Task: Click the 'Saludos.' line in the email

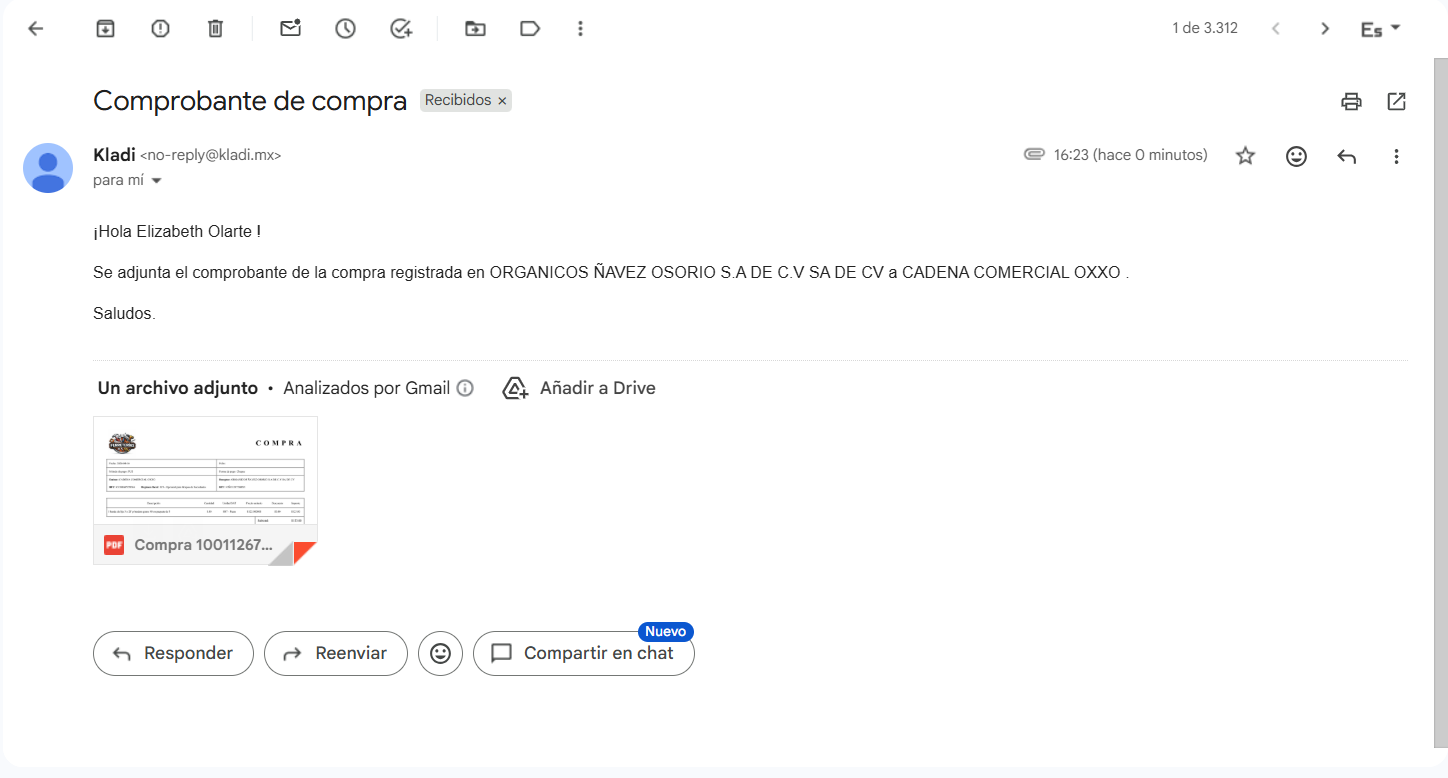Action: pos(124,313)
